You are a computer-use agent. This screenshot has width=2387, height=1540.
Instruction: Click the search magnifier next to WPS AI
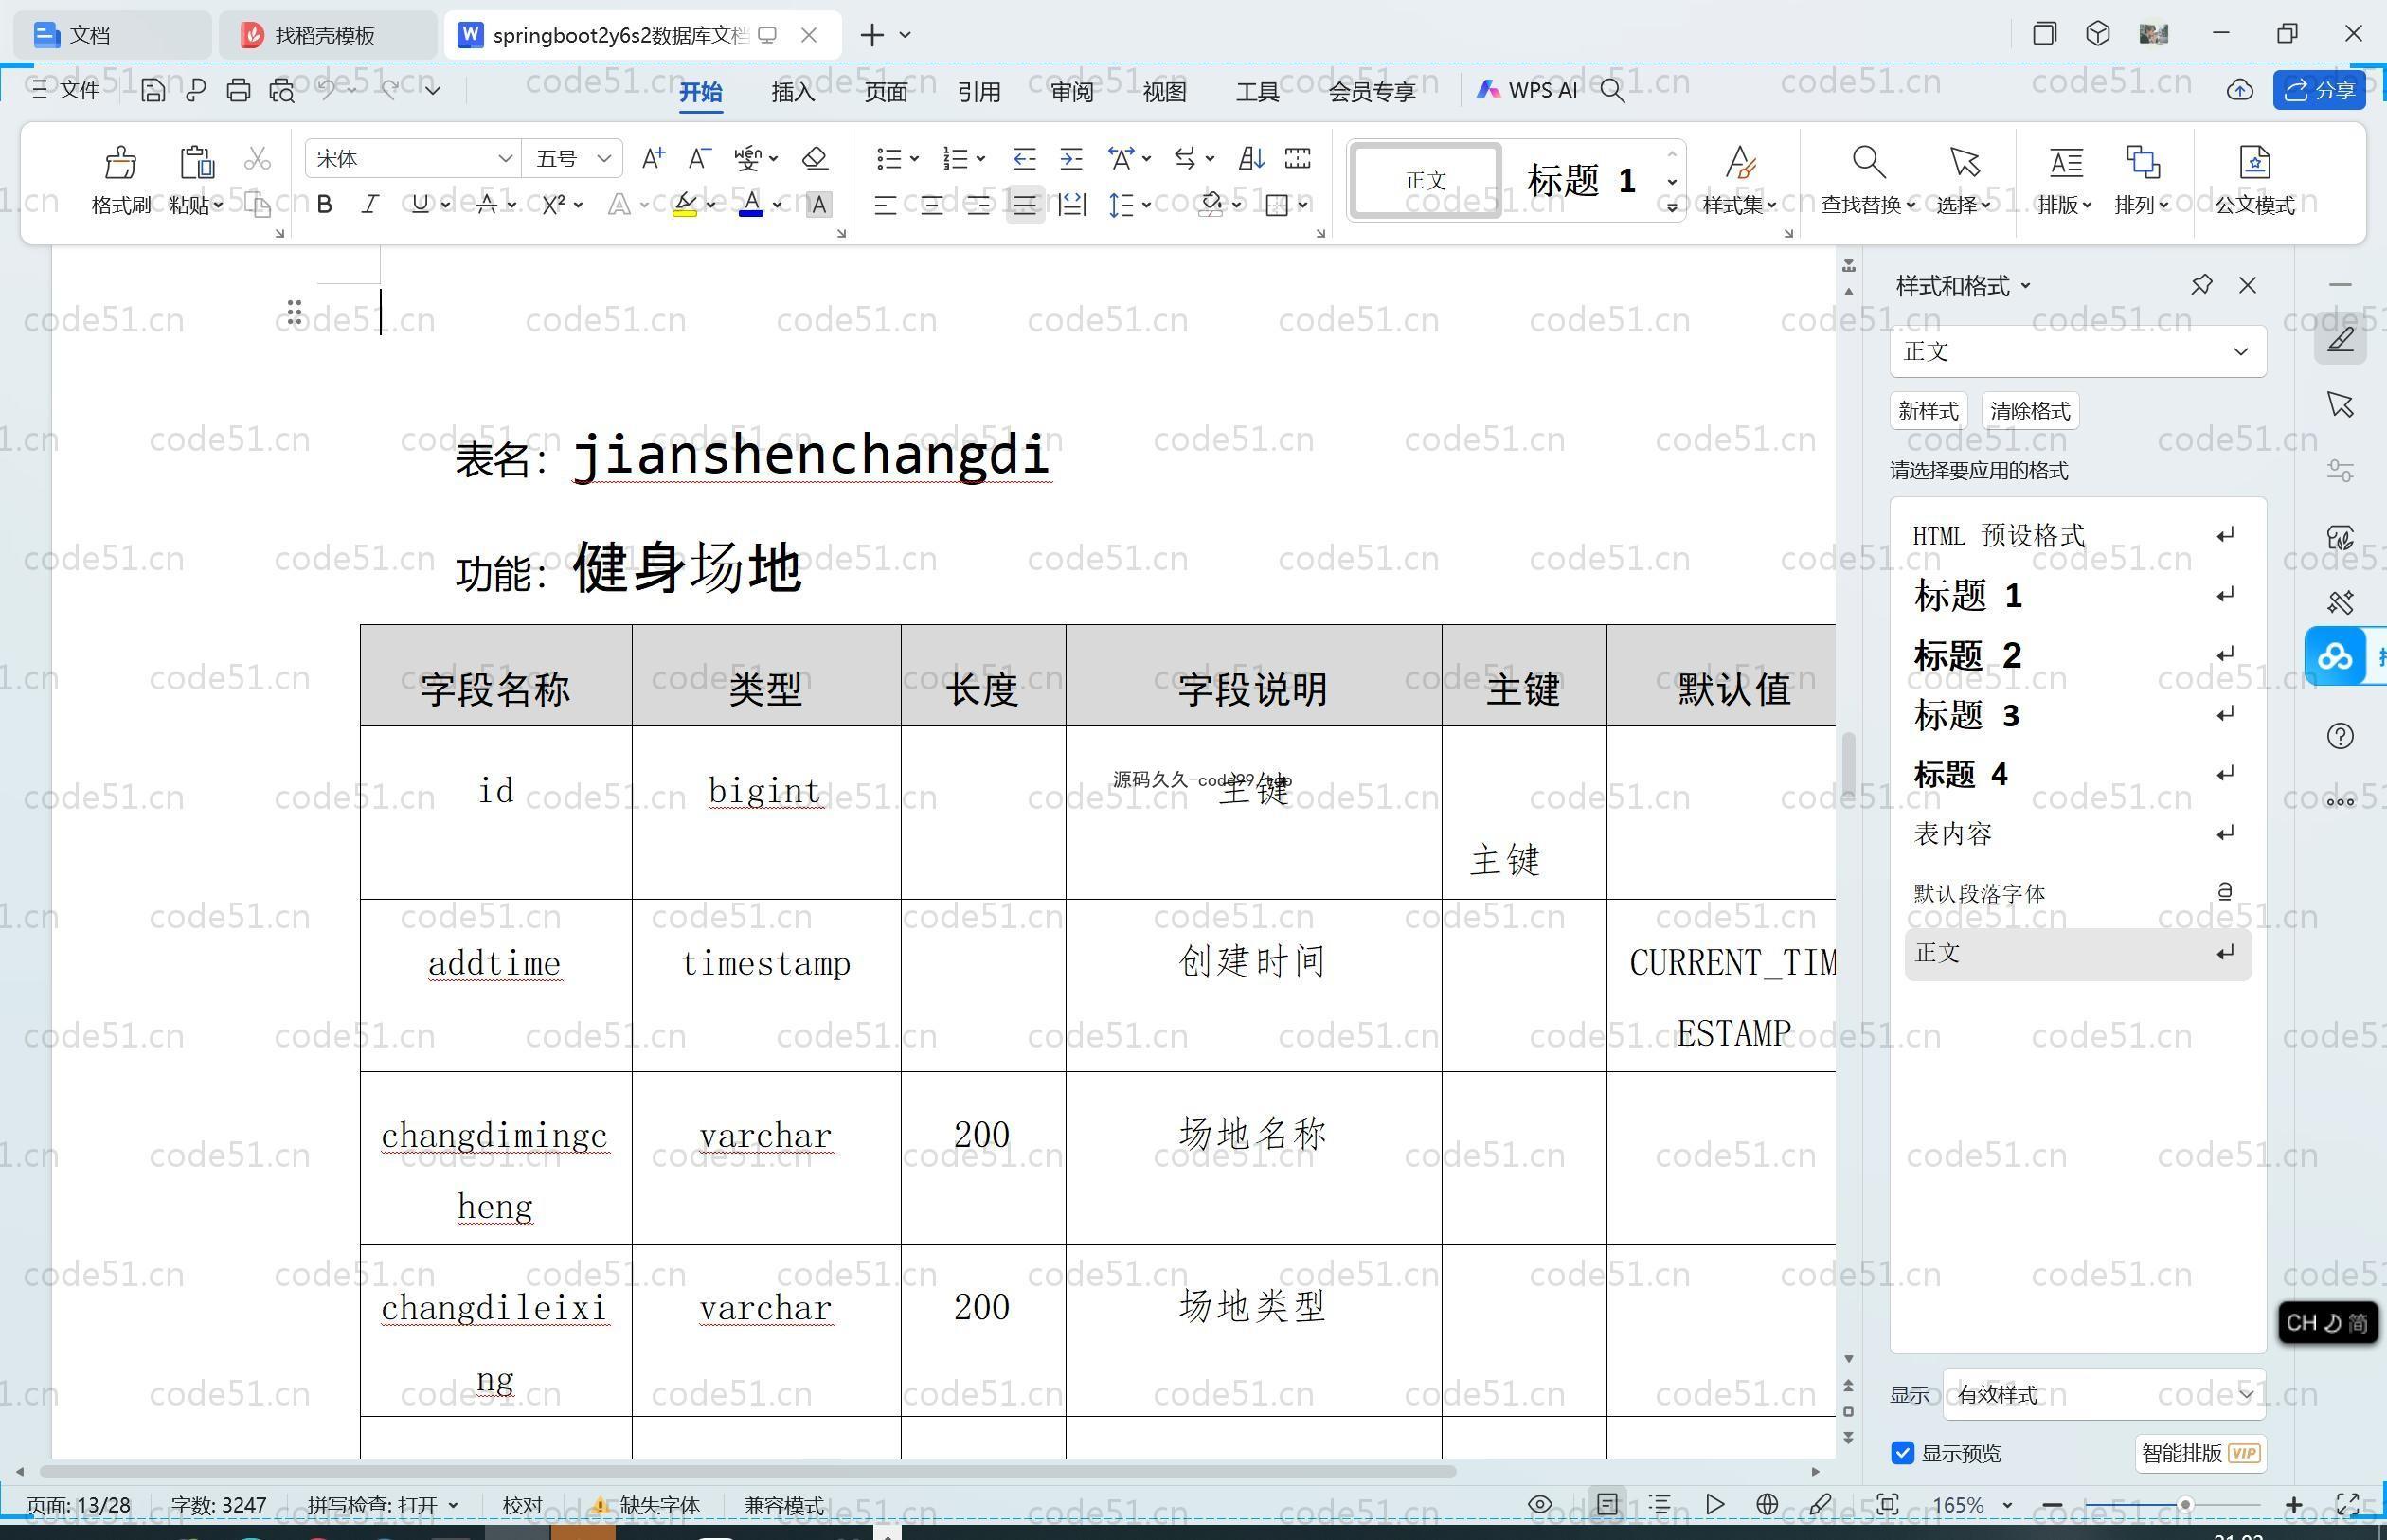pyautogui.click(x=1612, y=91)
